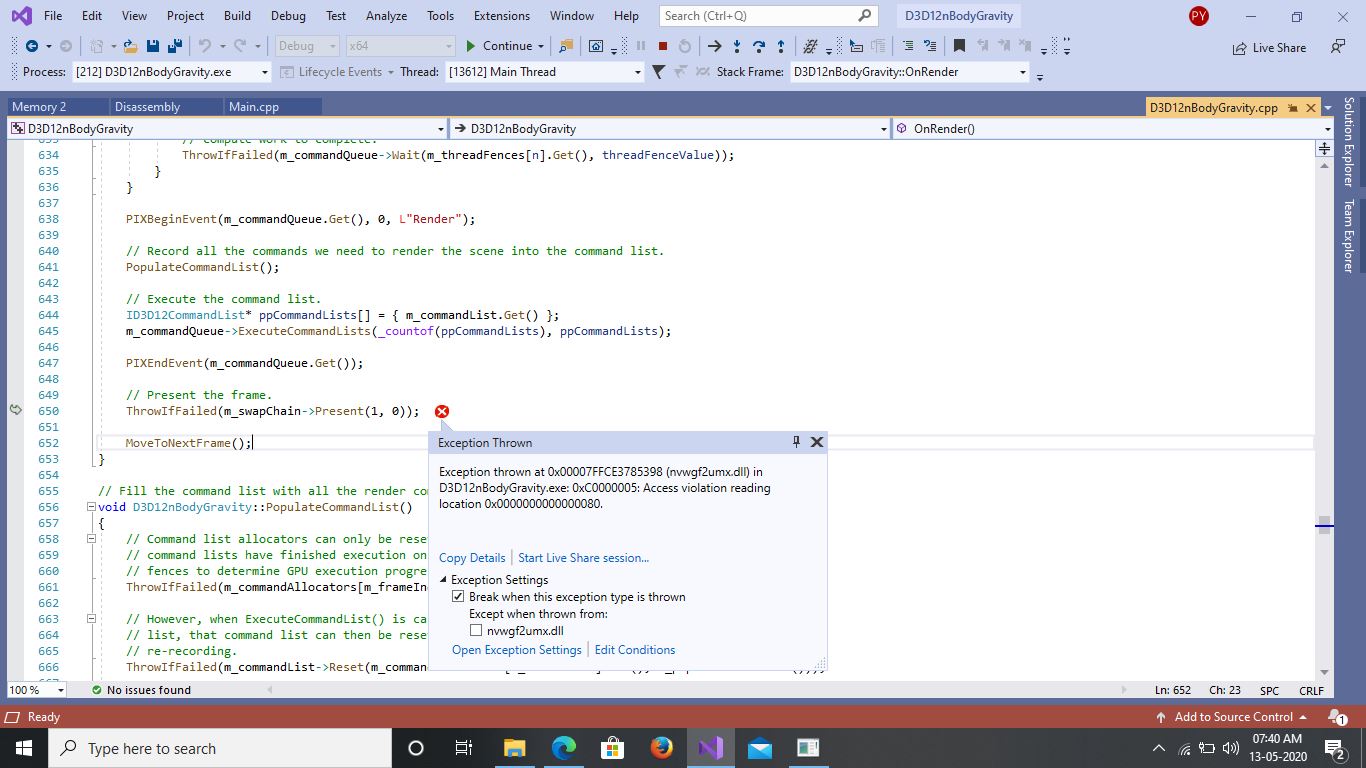1366x768 pixels.
Task: Click the Restart debugging icon
Action: point(686,46)
